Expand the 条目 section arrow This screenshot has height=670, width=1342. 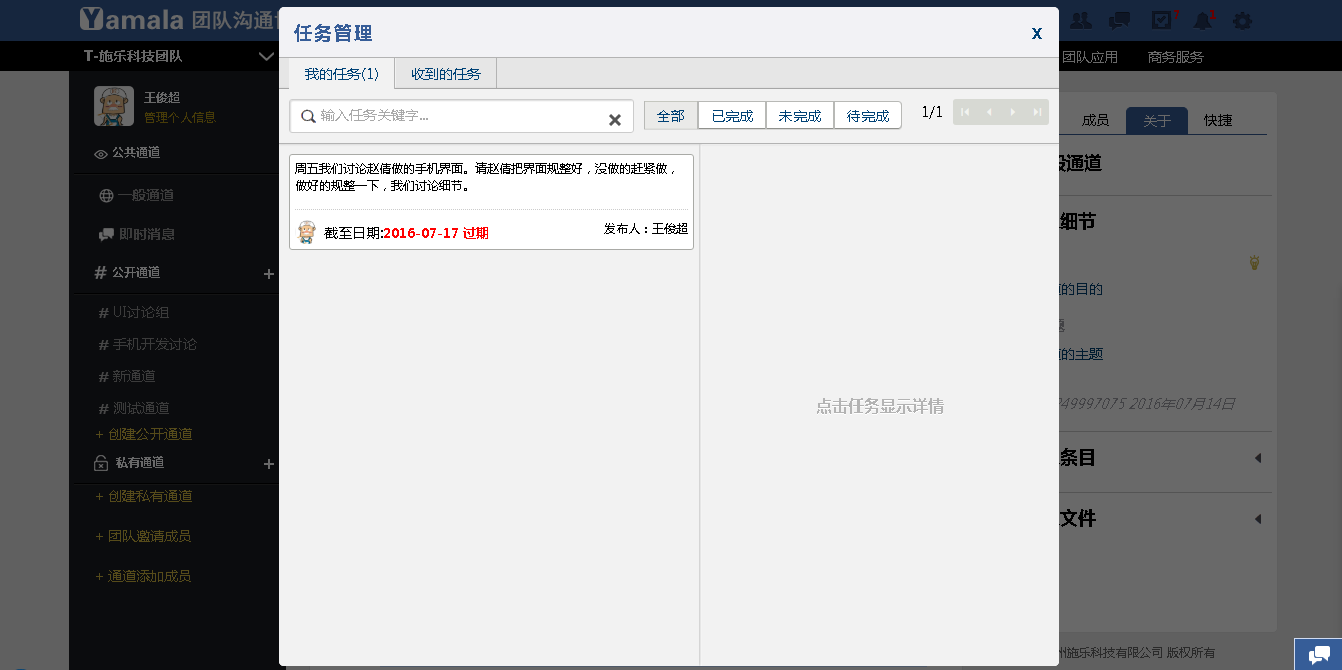tap(1257, 458)
